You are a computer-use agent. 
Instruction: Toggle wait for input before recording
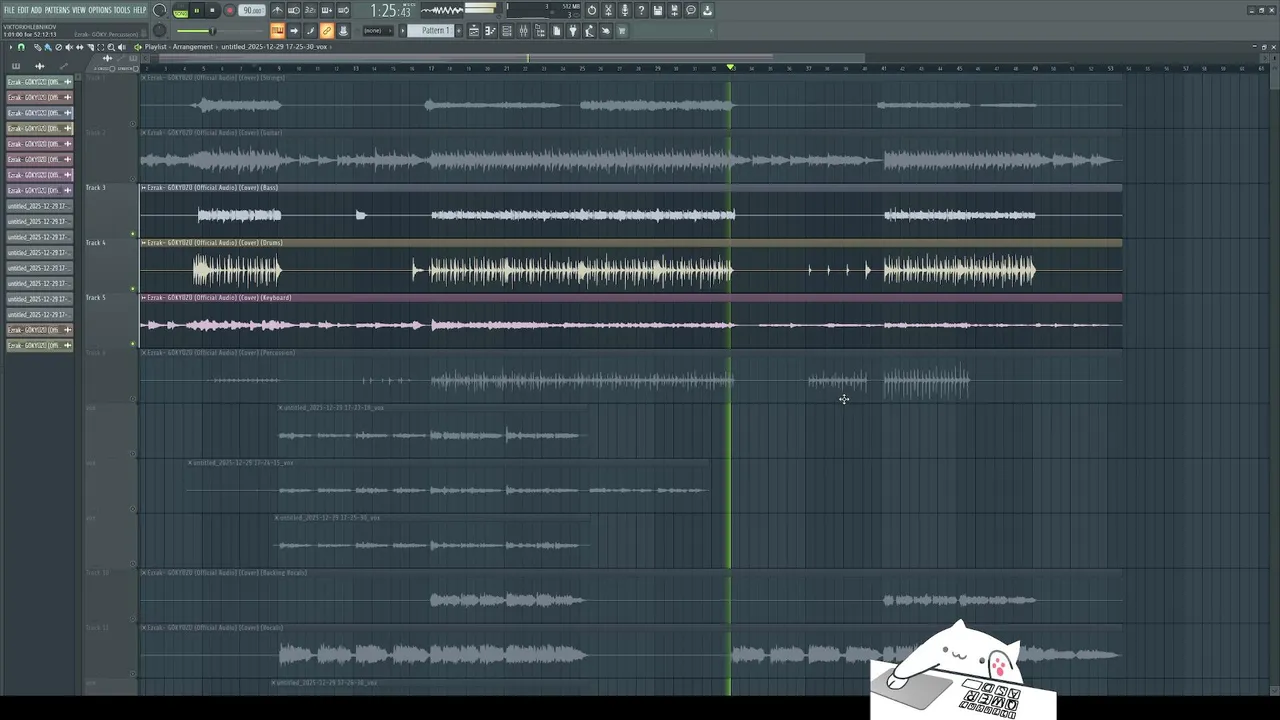click(294, 11)
